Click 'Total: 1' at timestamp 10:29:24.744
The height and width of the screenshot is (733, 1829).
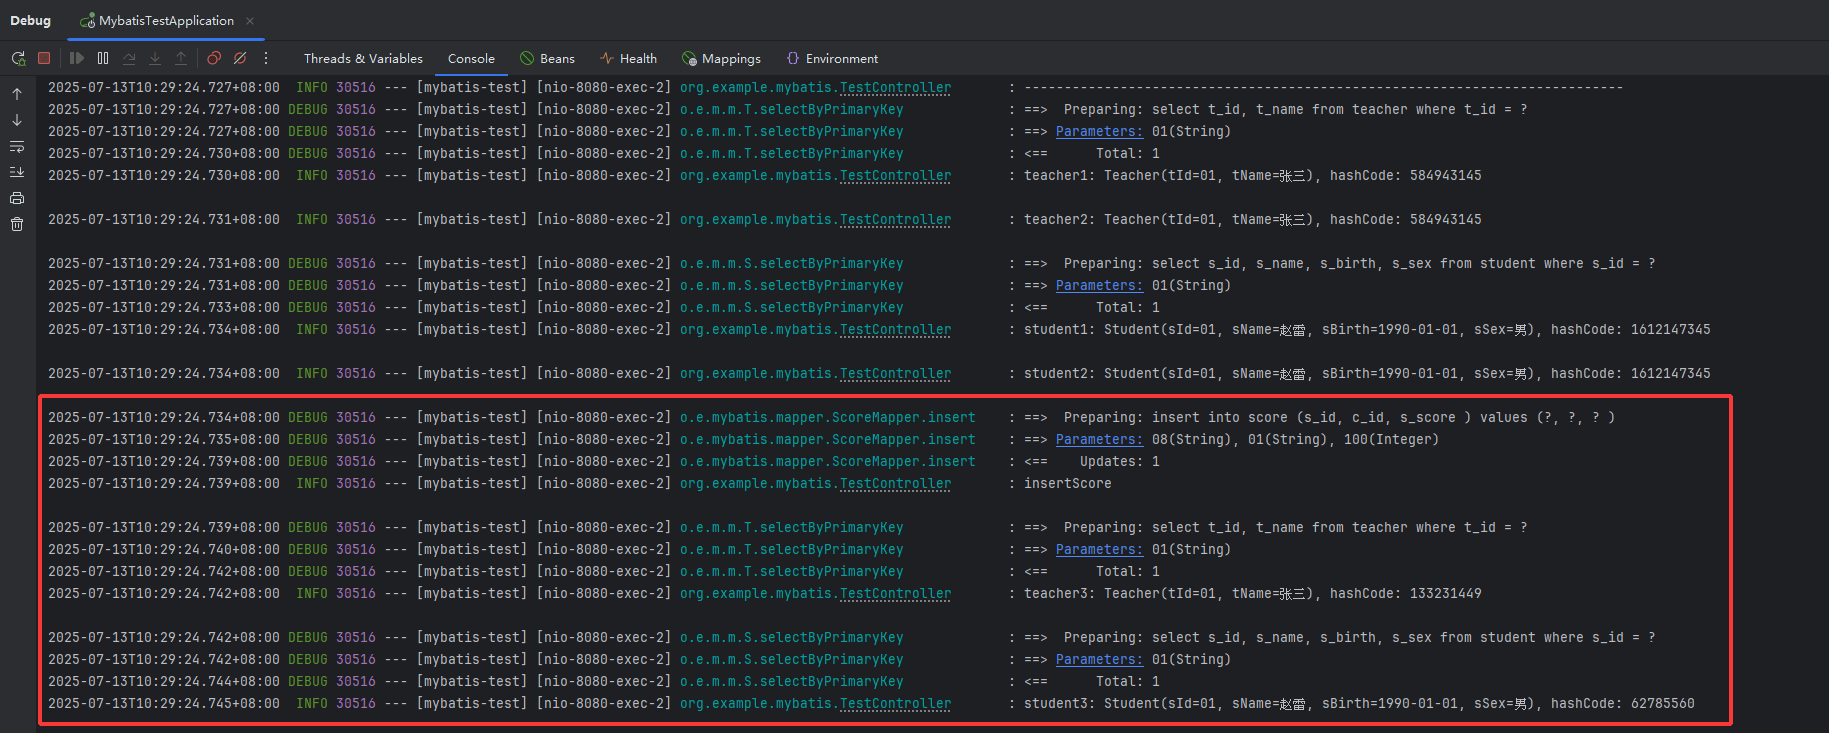click(x=1128, y=681)
